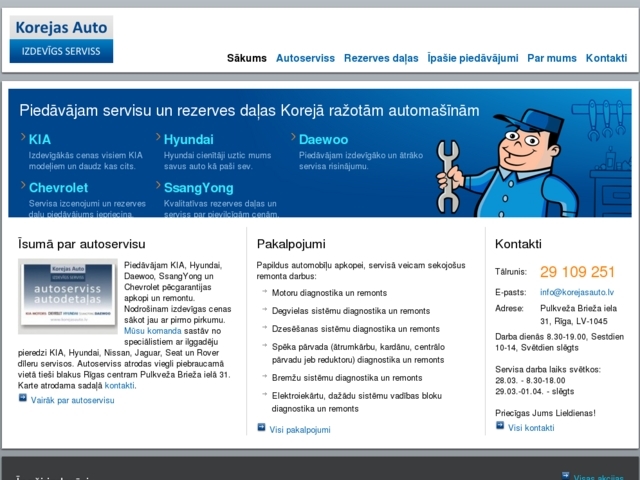Follow the Mūsu komanda link

point(153,331)
